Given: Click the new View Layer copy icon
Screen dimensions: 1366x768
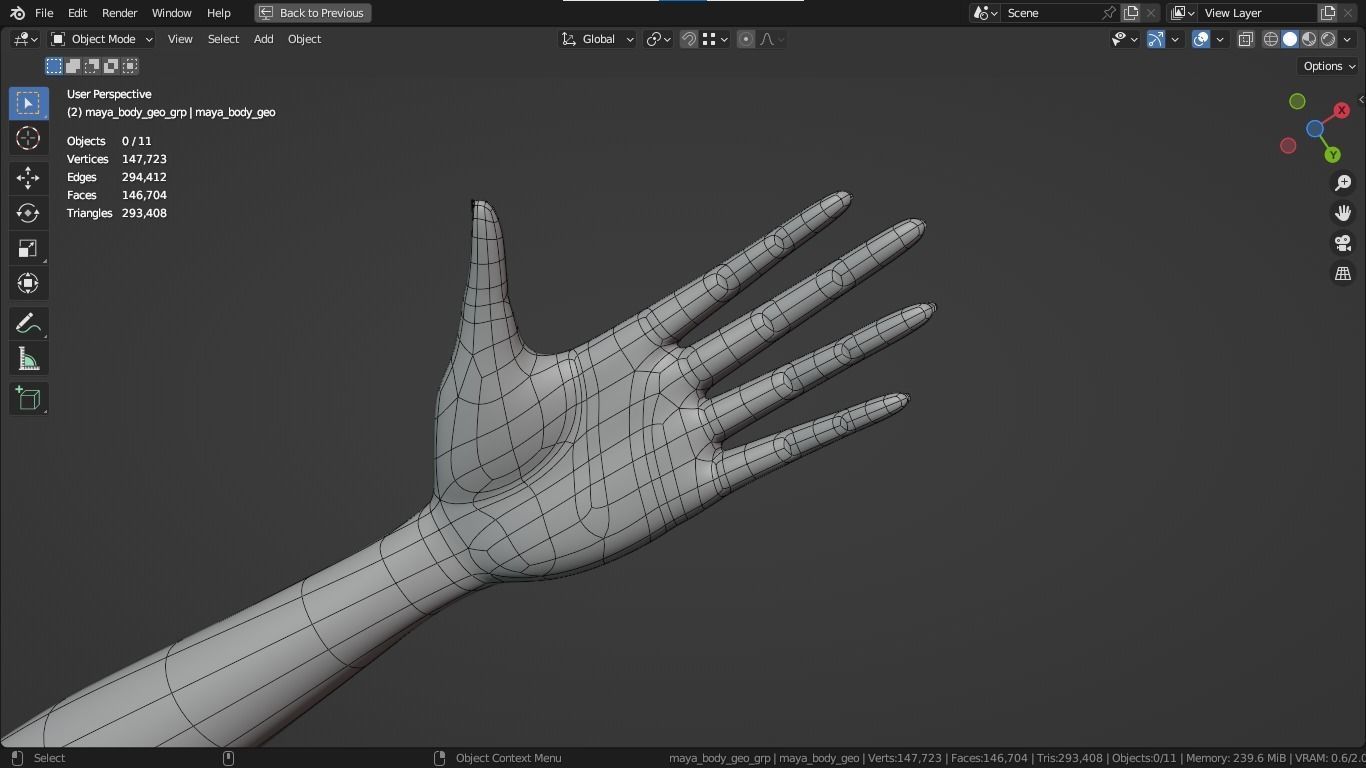Looking at the screenshot, I should [1328, 13].
